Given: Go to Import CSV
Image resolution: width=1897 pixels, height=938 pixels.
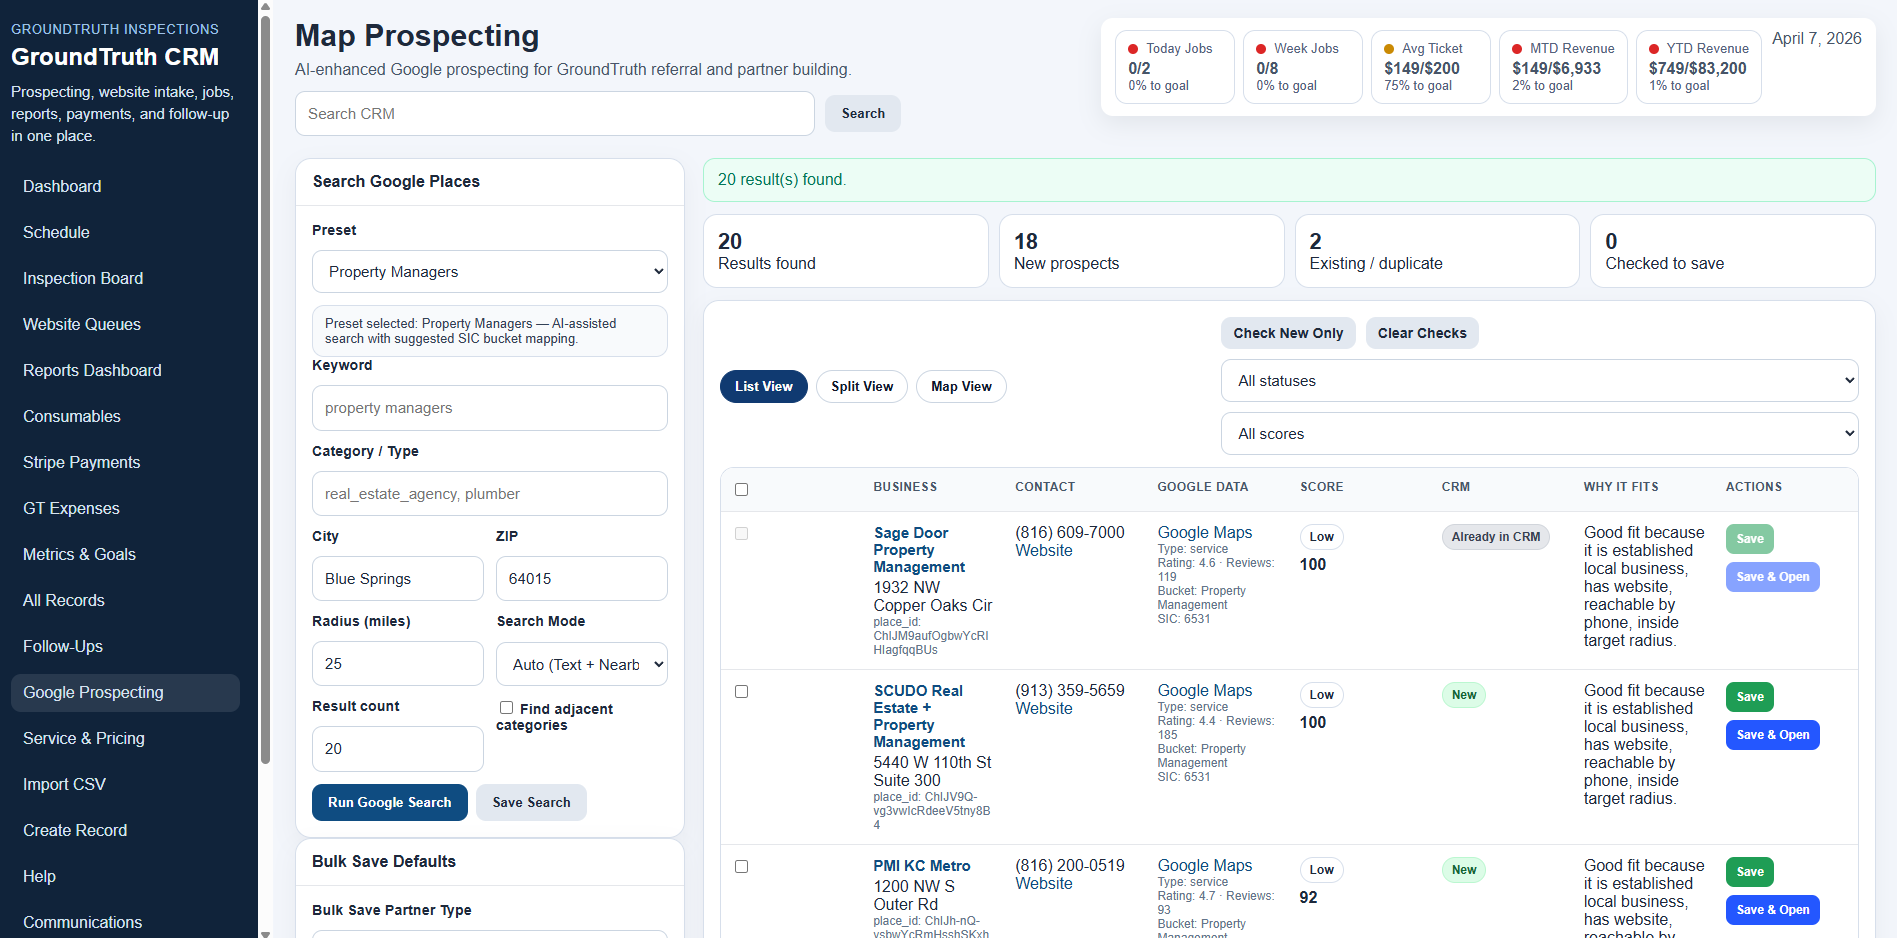Looking at the screenshot, I should click(x=125, y=785).
